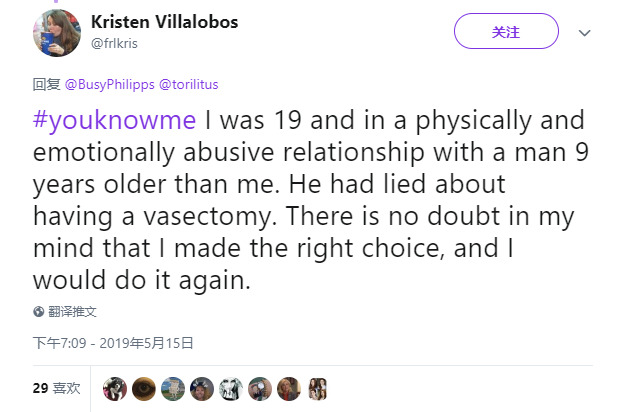Click the globe translate icon
The image size is (622, 412).
click(x=38, y=312)
